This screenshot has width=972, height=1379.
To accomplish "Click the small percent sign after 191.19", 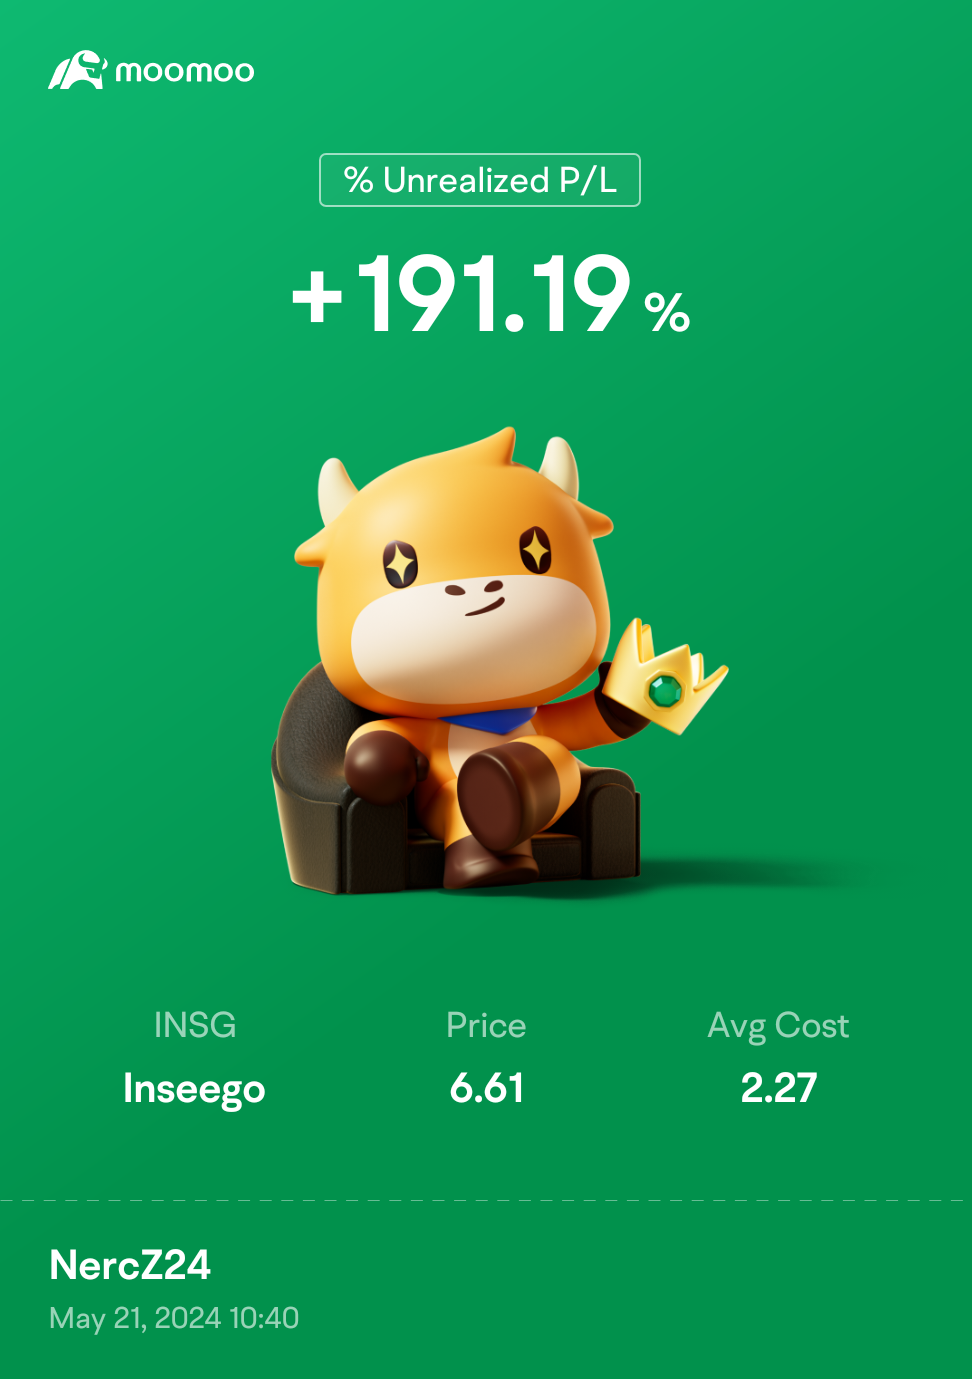I will tap(667, 312).
